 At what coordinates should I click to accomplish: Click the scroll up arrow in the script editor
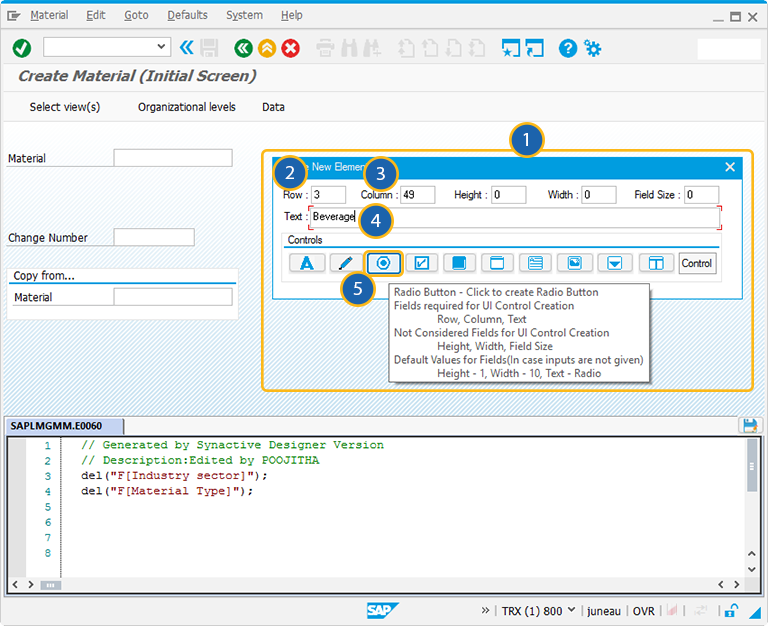[x=751, y=554]
